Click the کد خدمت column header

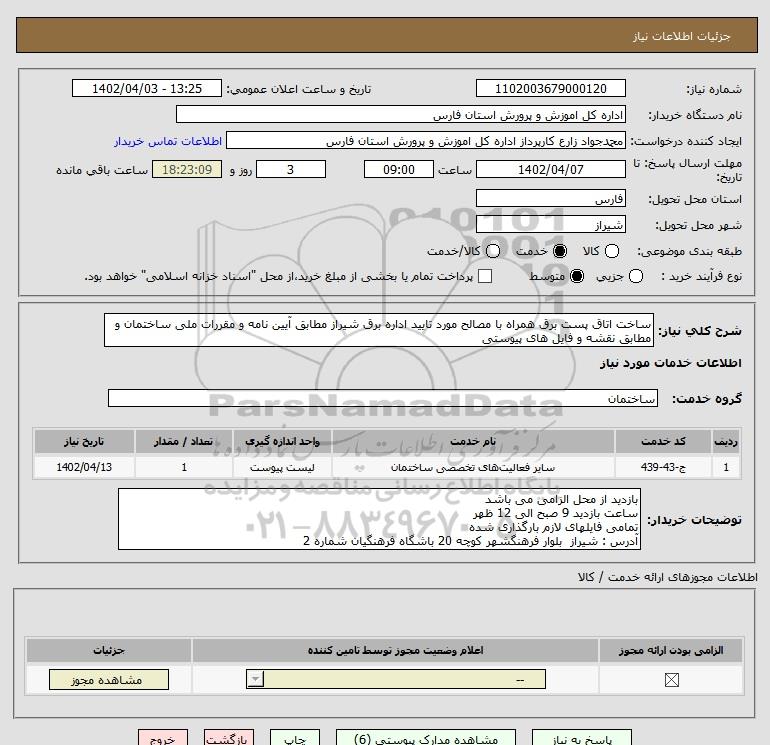pos(663,441)
